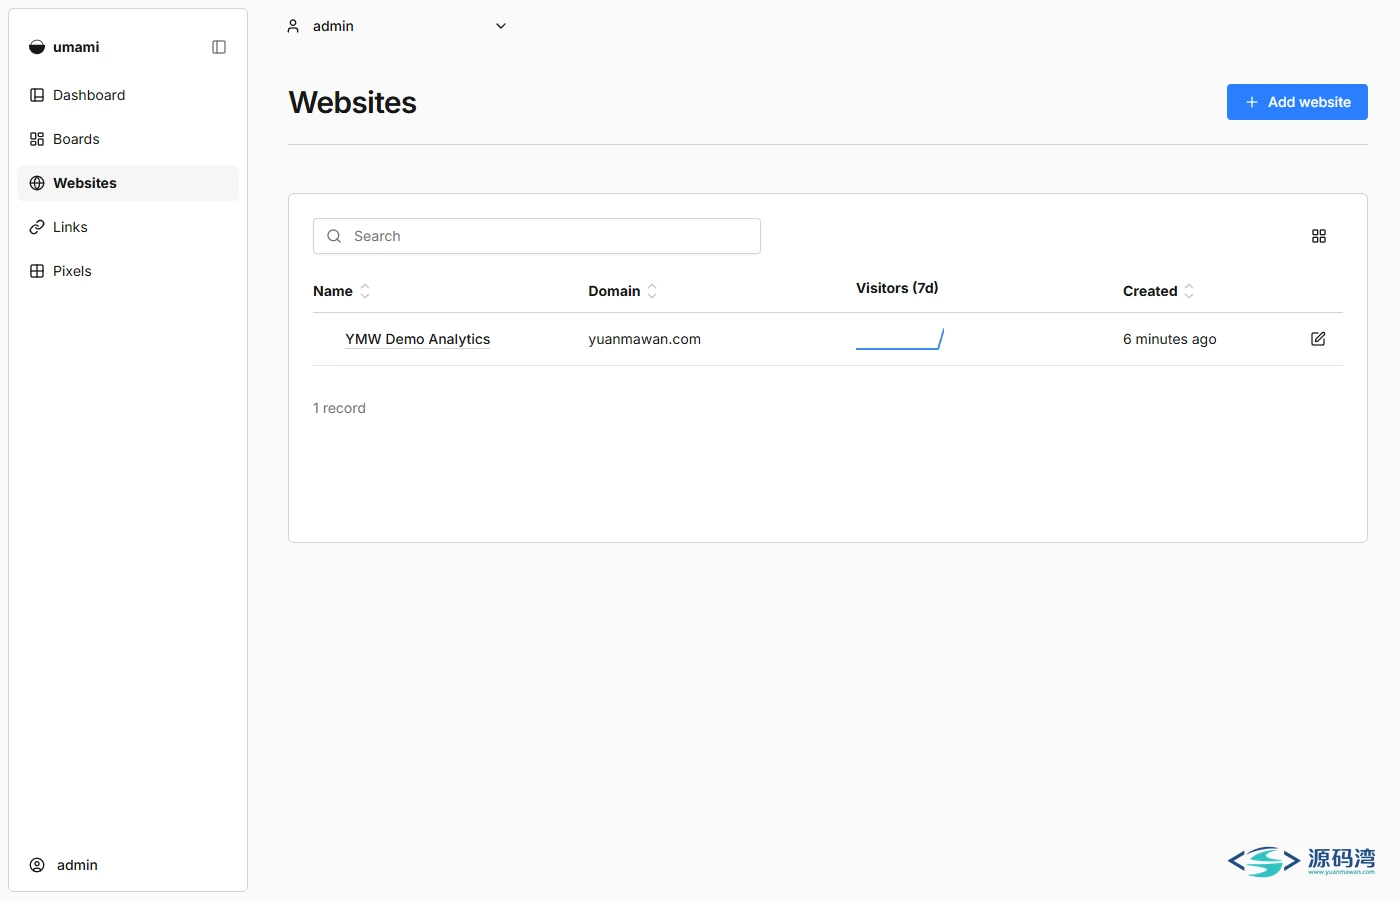Expand the admin team dropdown at top
The height and width of the screenshot is (900, 1400).
pos(397,26)
